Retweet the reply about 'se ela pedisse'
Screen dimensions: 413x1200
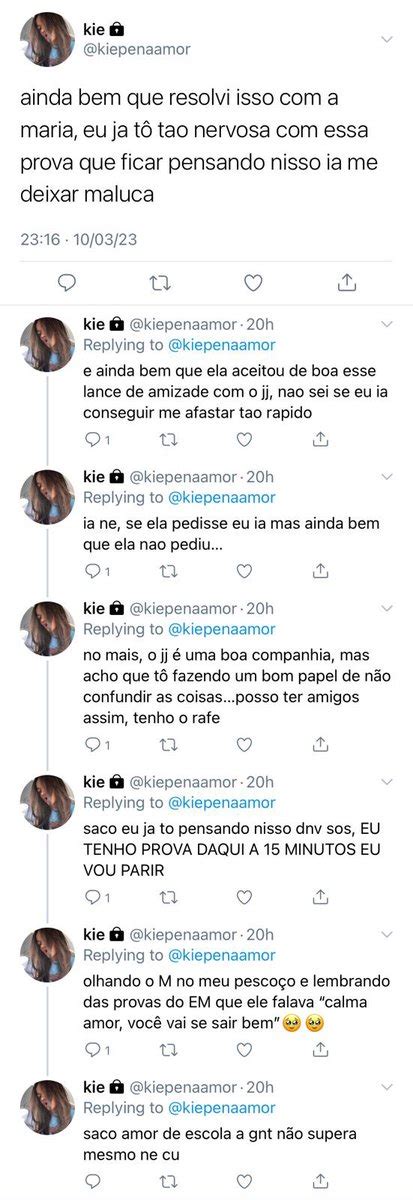point(169,570)
